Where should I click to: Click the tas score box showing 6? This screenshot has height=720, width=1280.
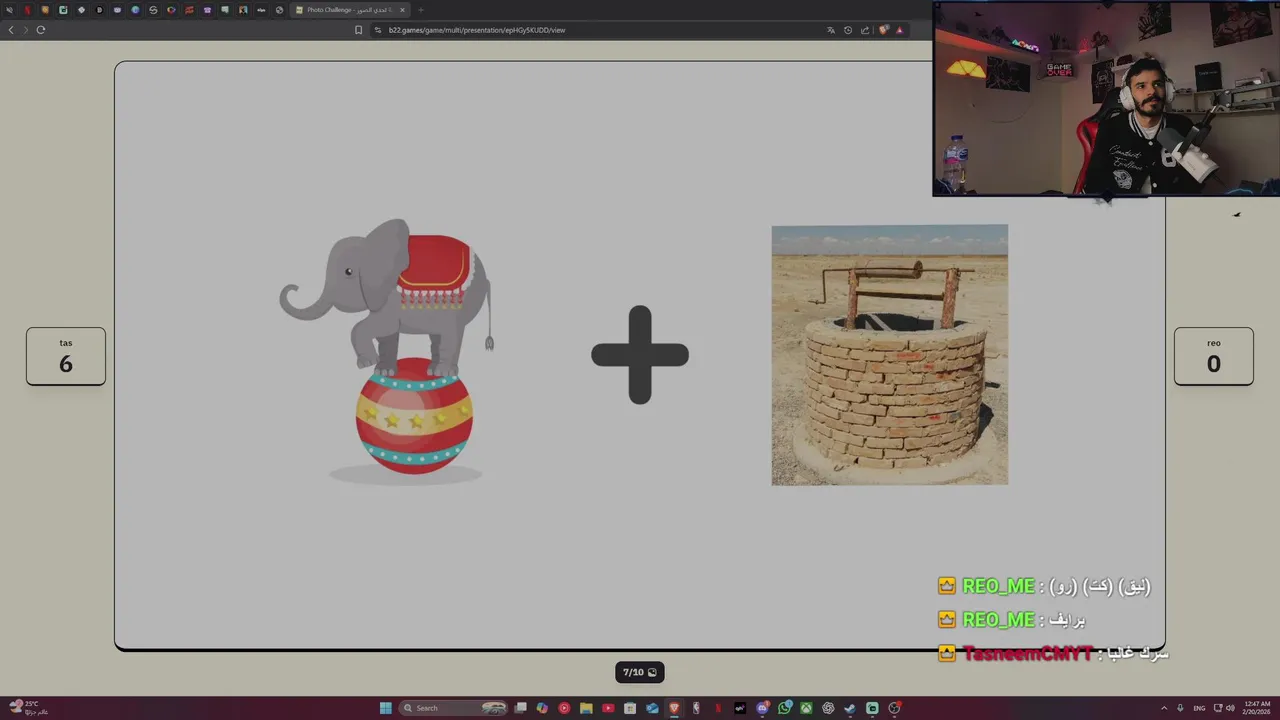[66, 356]
